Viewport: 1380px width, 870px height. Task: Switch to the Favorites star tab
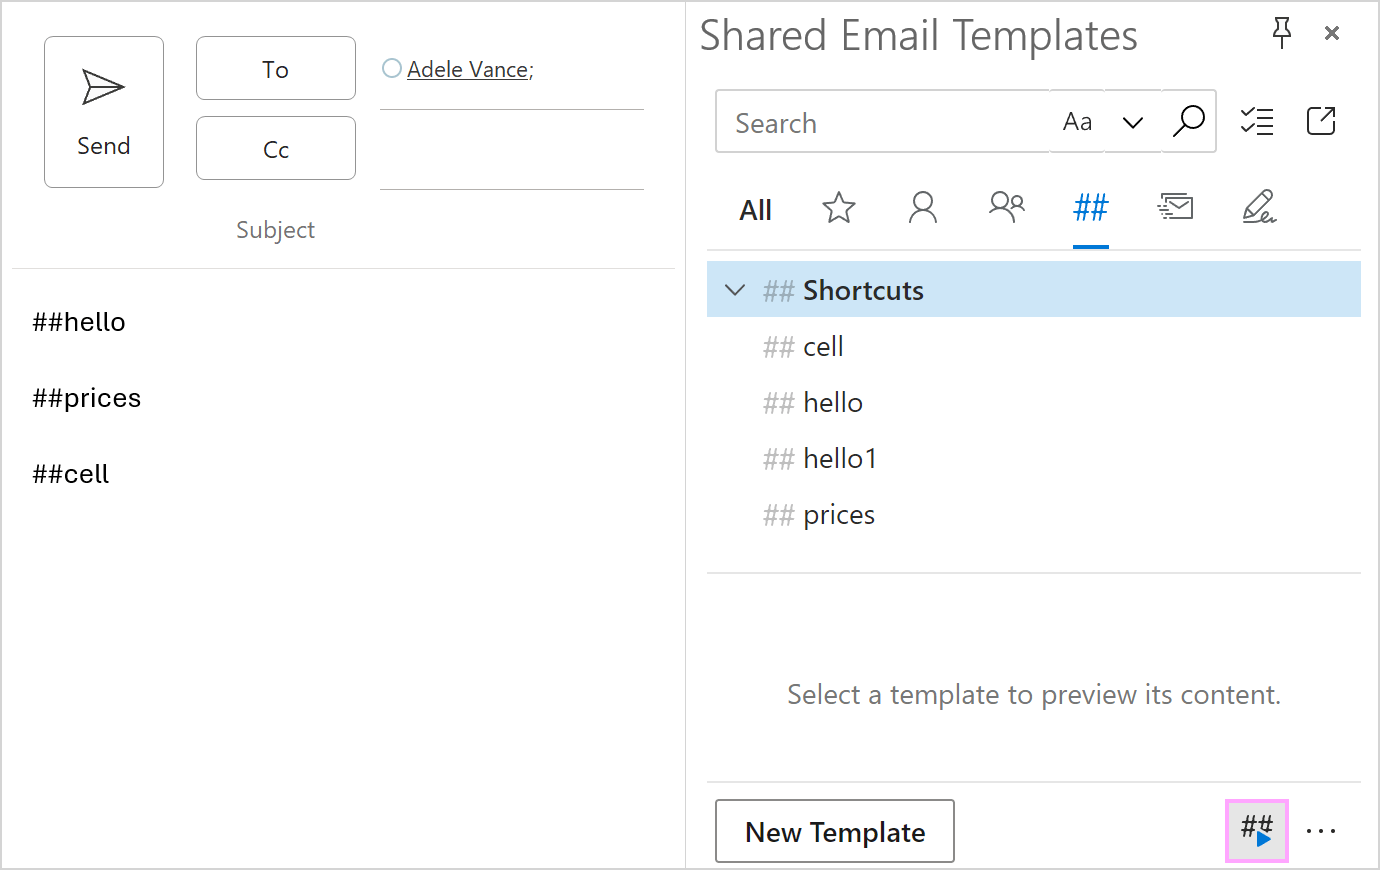click(x=839, y=208)
